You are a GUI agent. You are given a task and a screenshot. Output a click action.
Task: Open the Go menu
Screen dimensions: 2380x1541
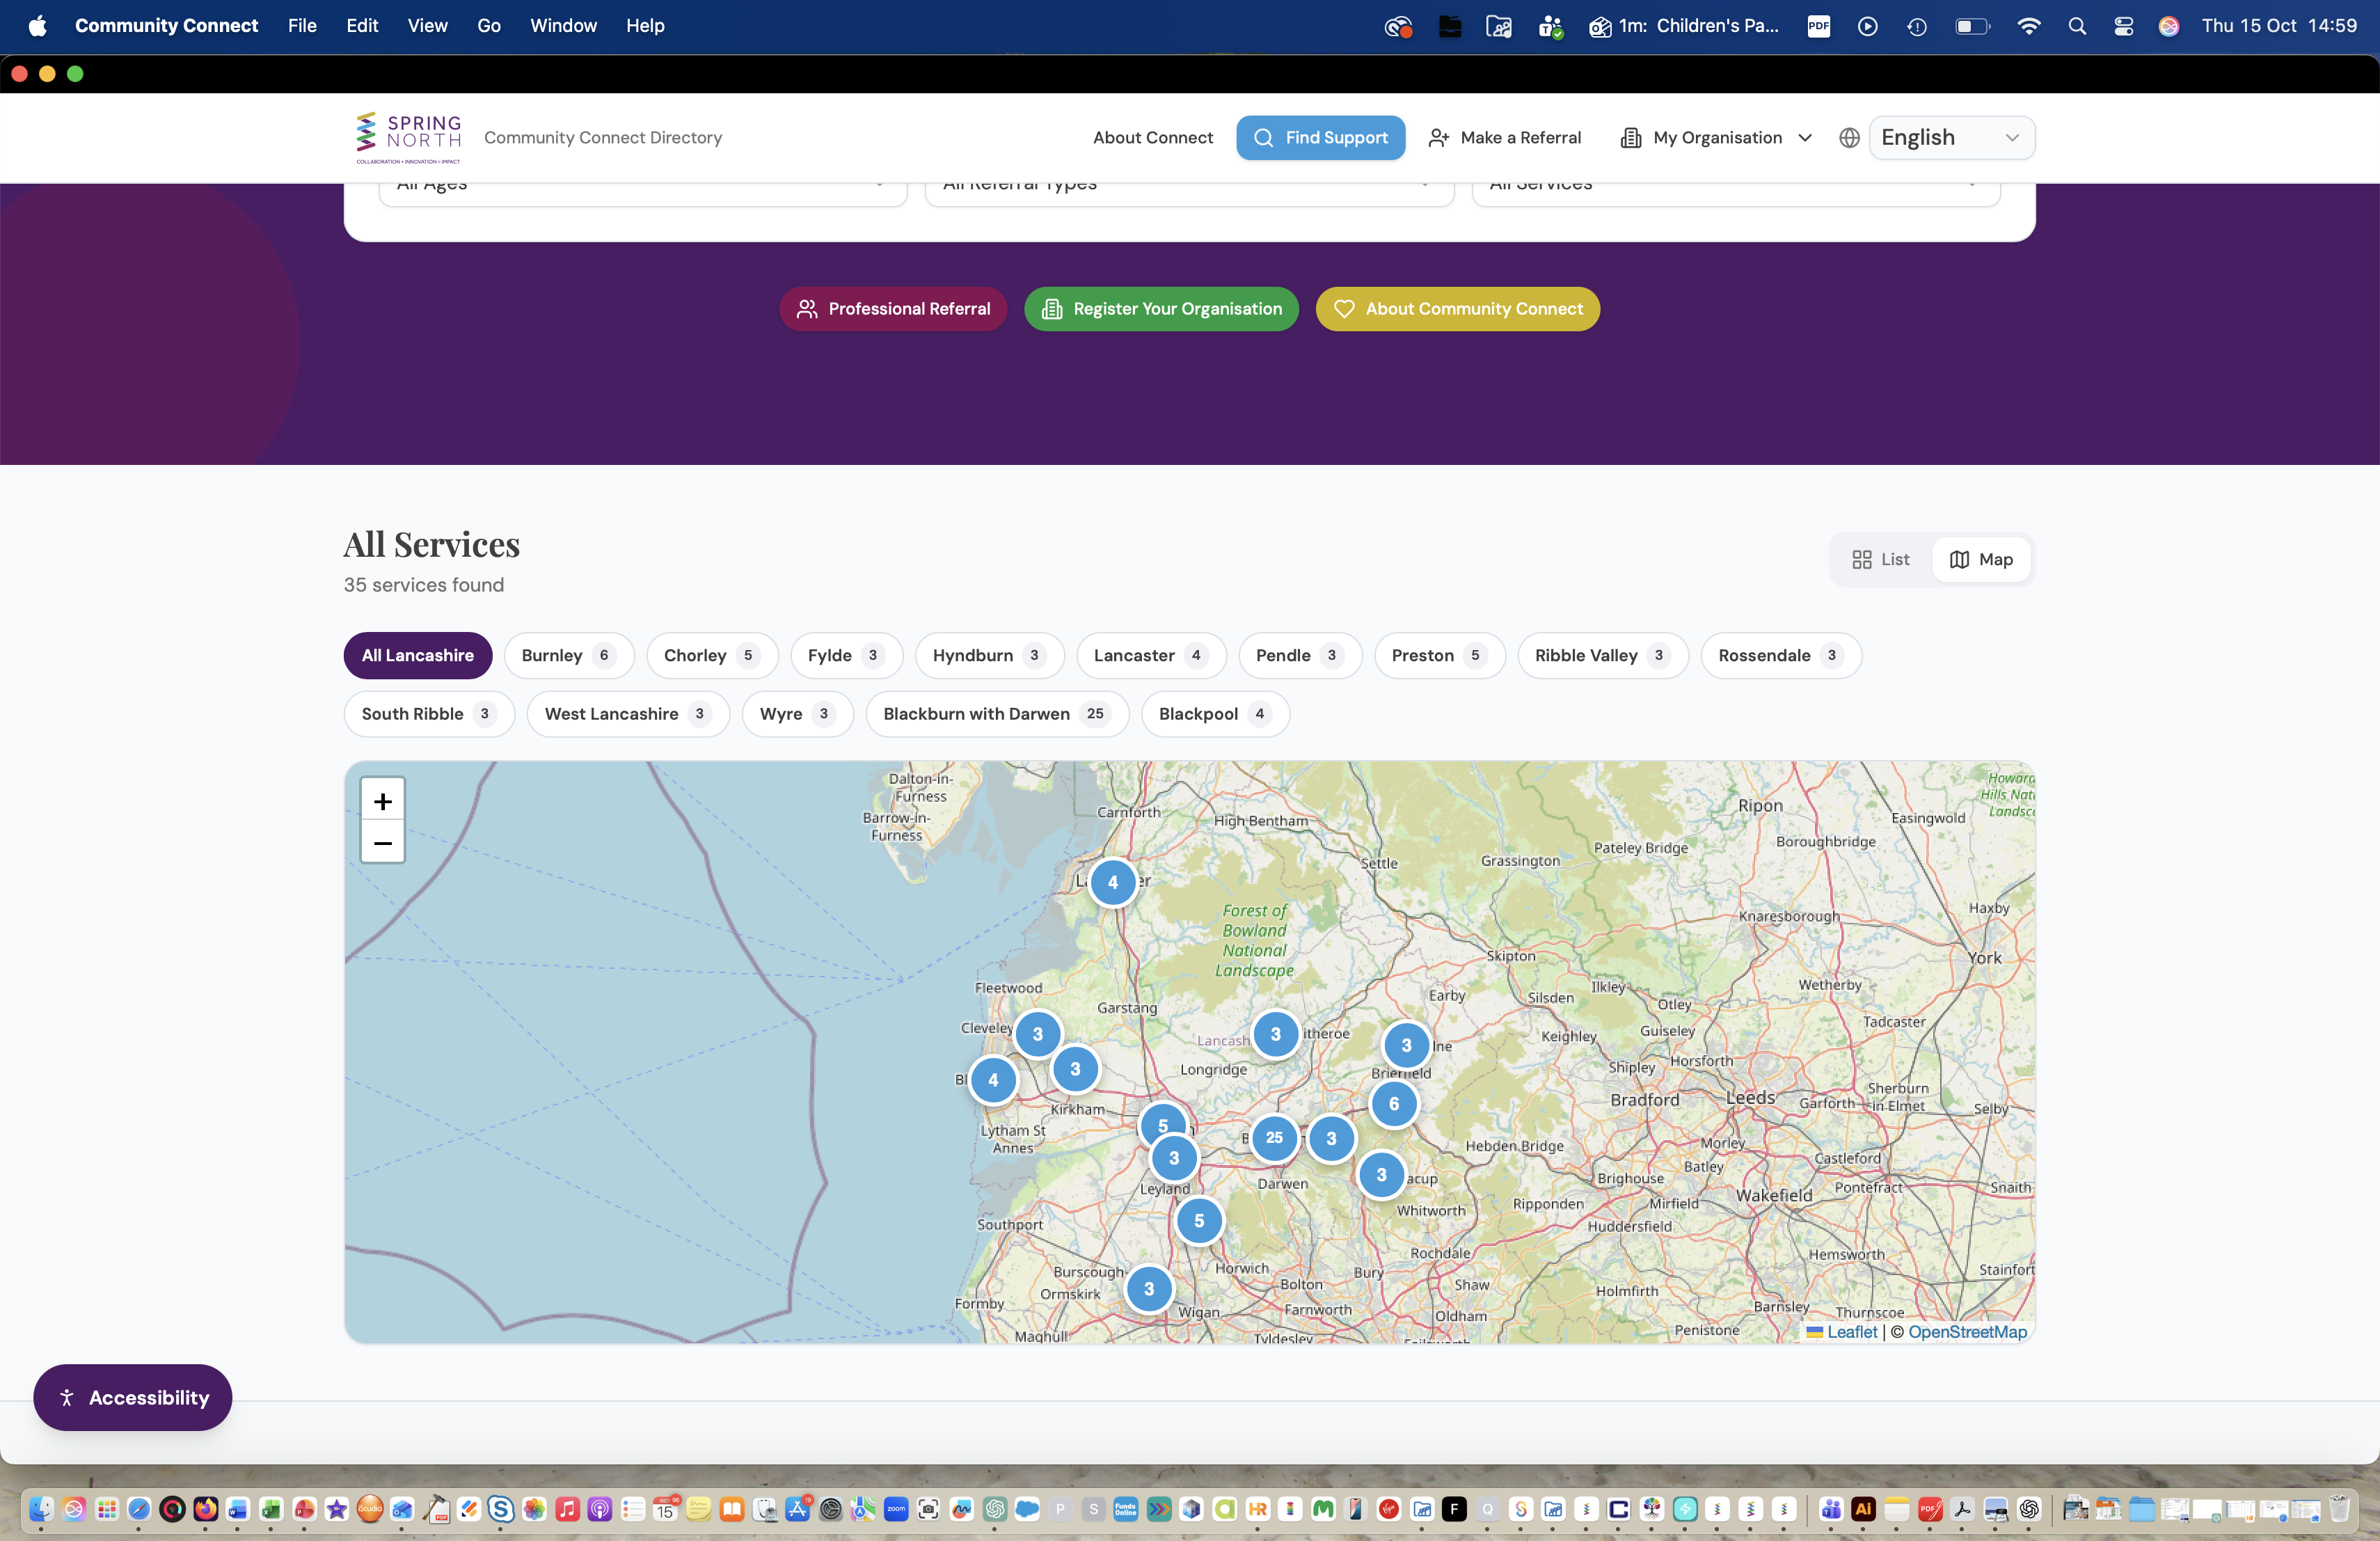coord(489,26)
